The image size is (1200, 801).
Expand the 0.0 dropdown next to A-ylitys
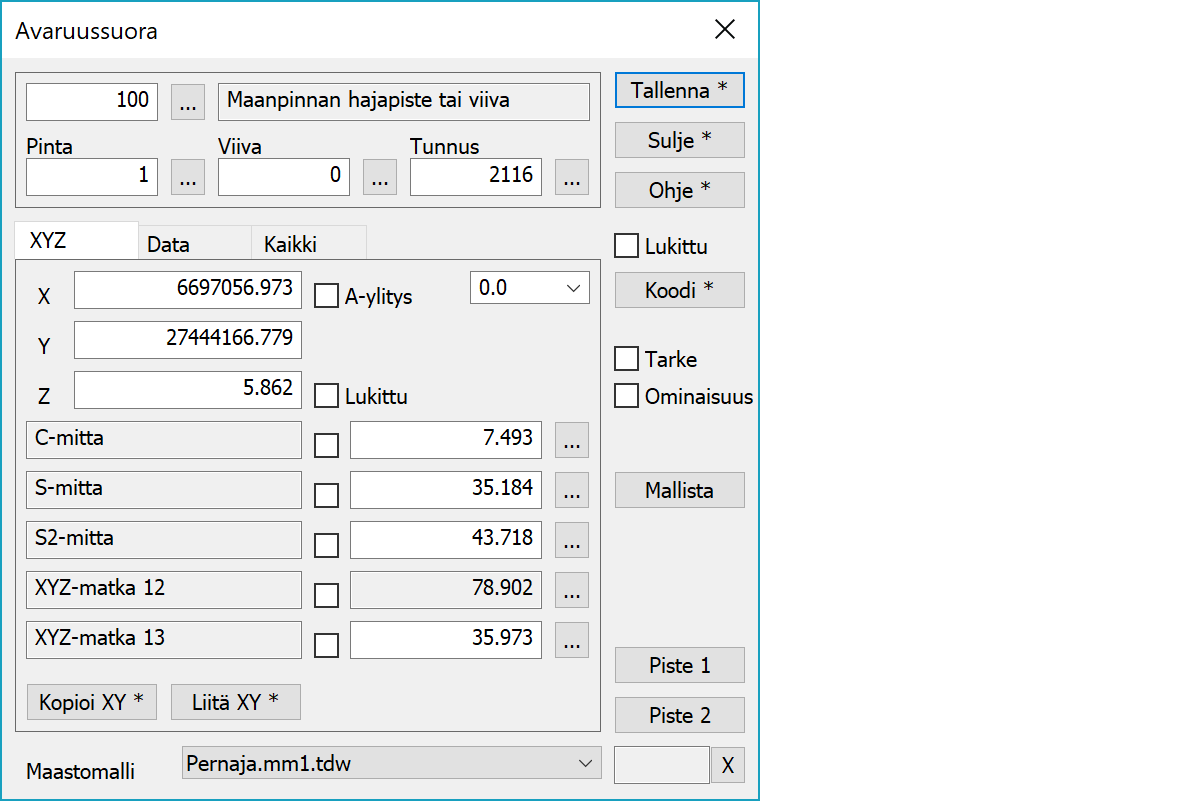pyautogui.click(x=529, y=288)
